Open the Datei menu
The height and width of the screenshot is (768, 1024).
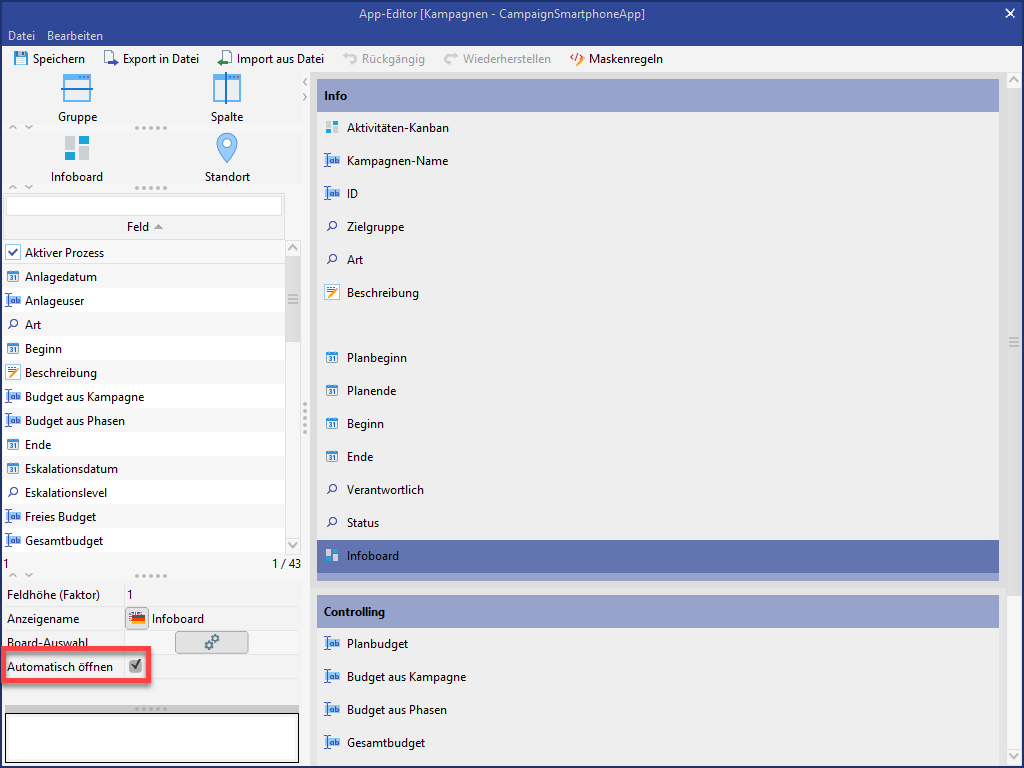coord(21,36)
